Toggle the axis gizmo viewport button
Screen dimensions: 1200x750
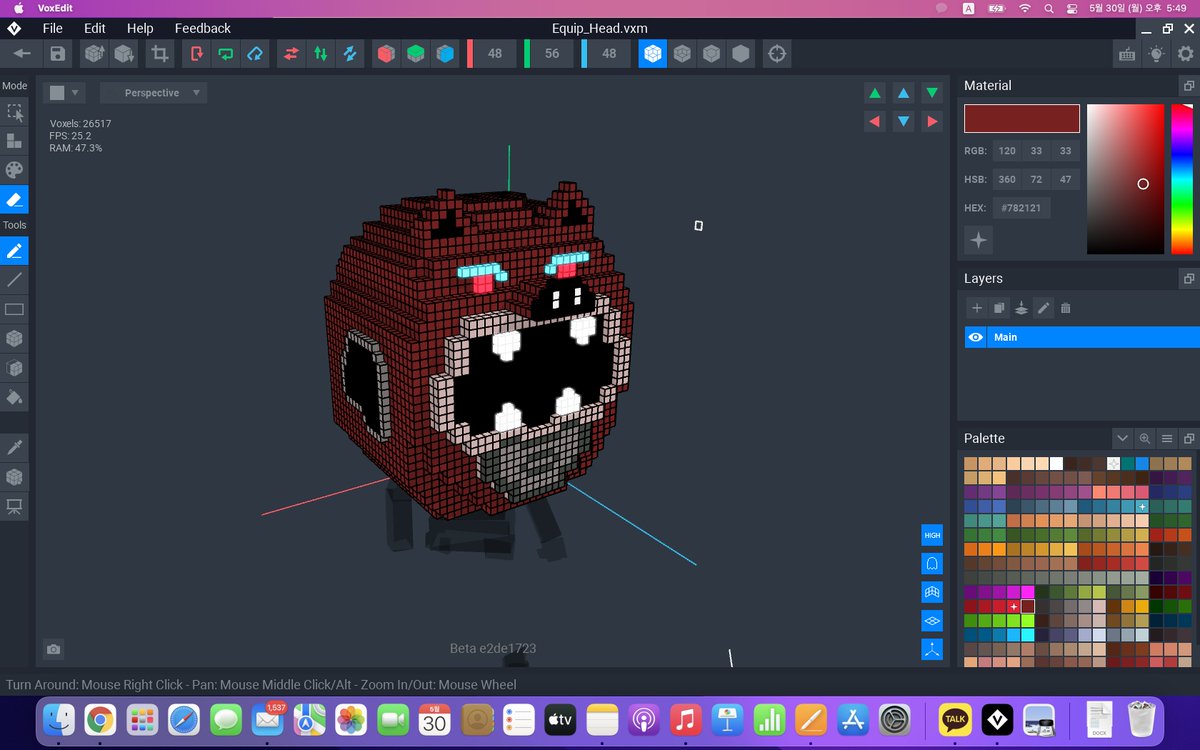pyautogui.click(x=932, y=650)
